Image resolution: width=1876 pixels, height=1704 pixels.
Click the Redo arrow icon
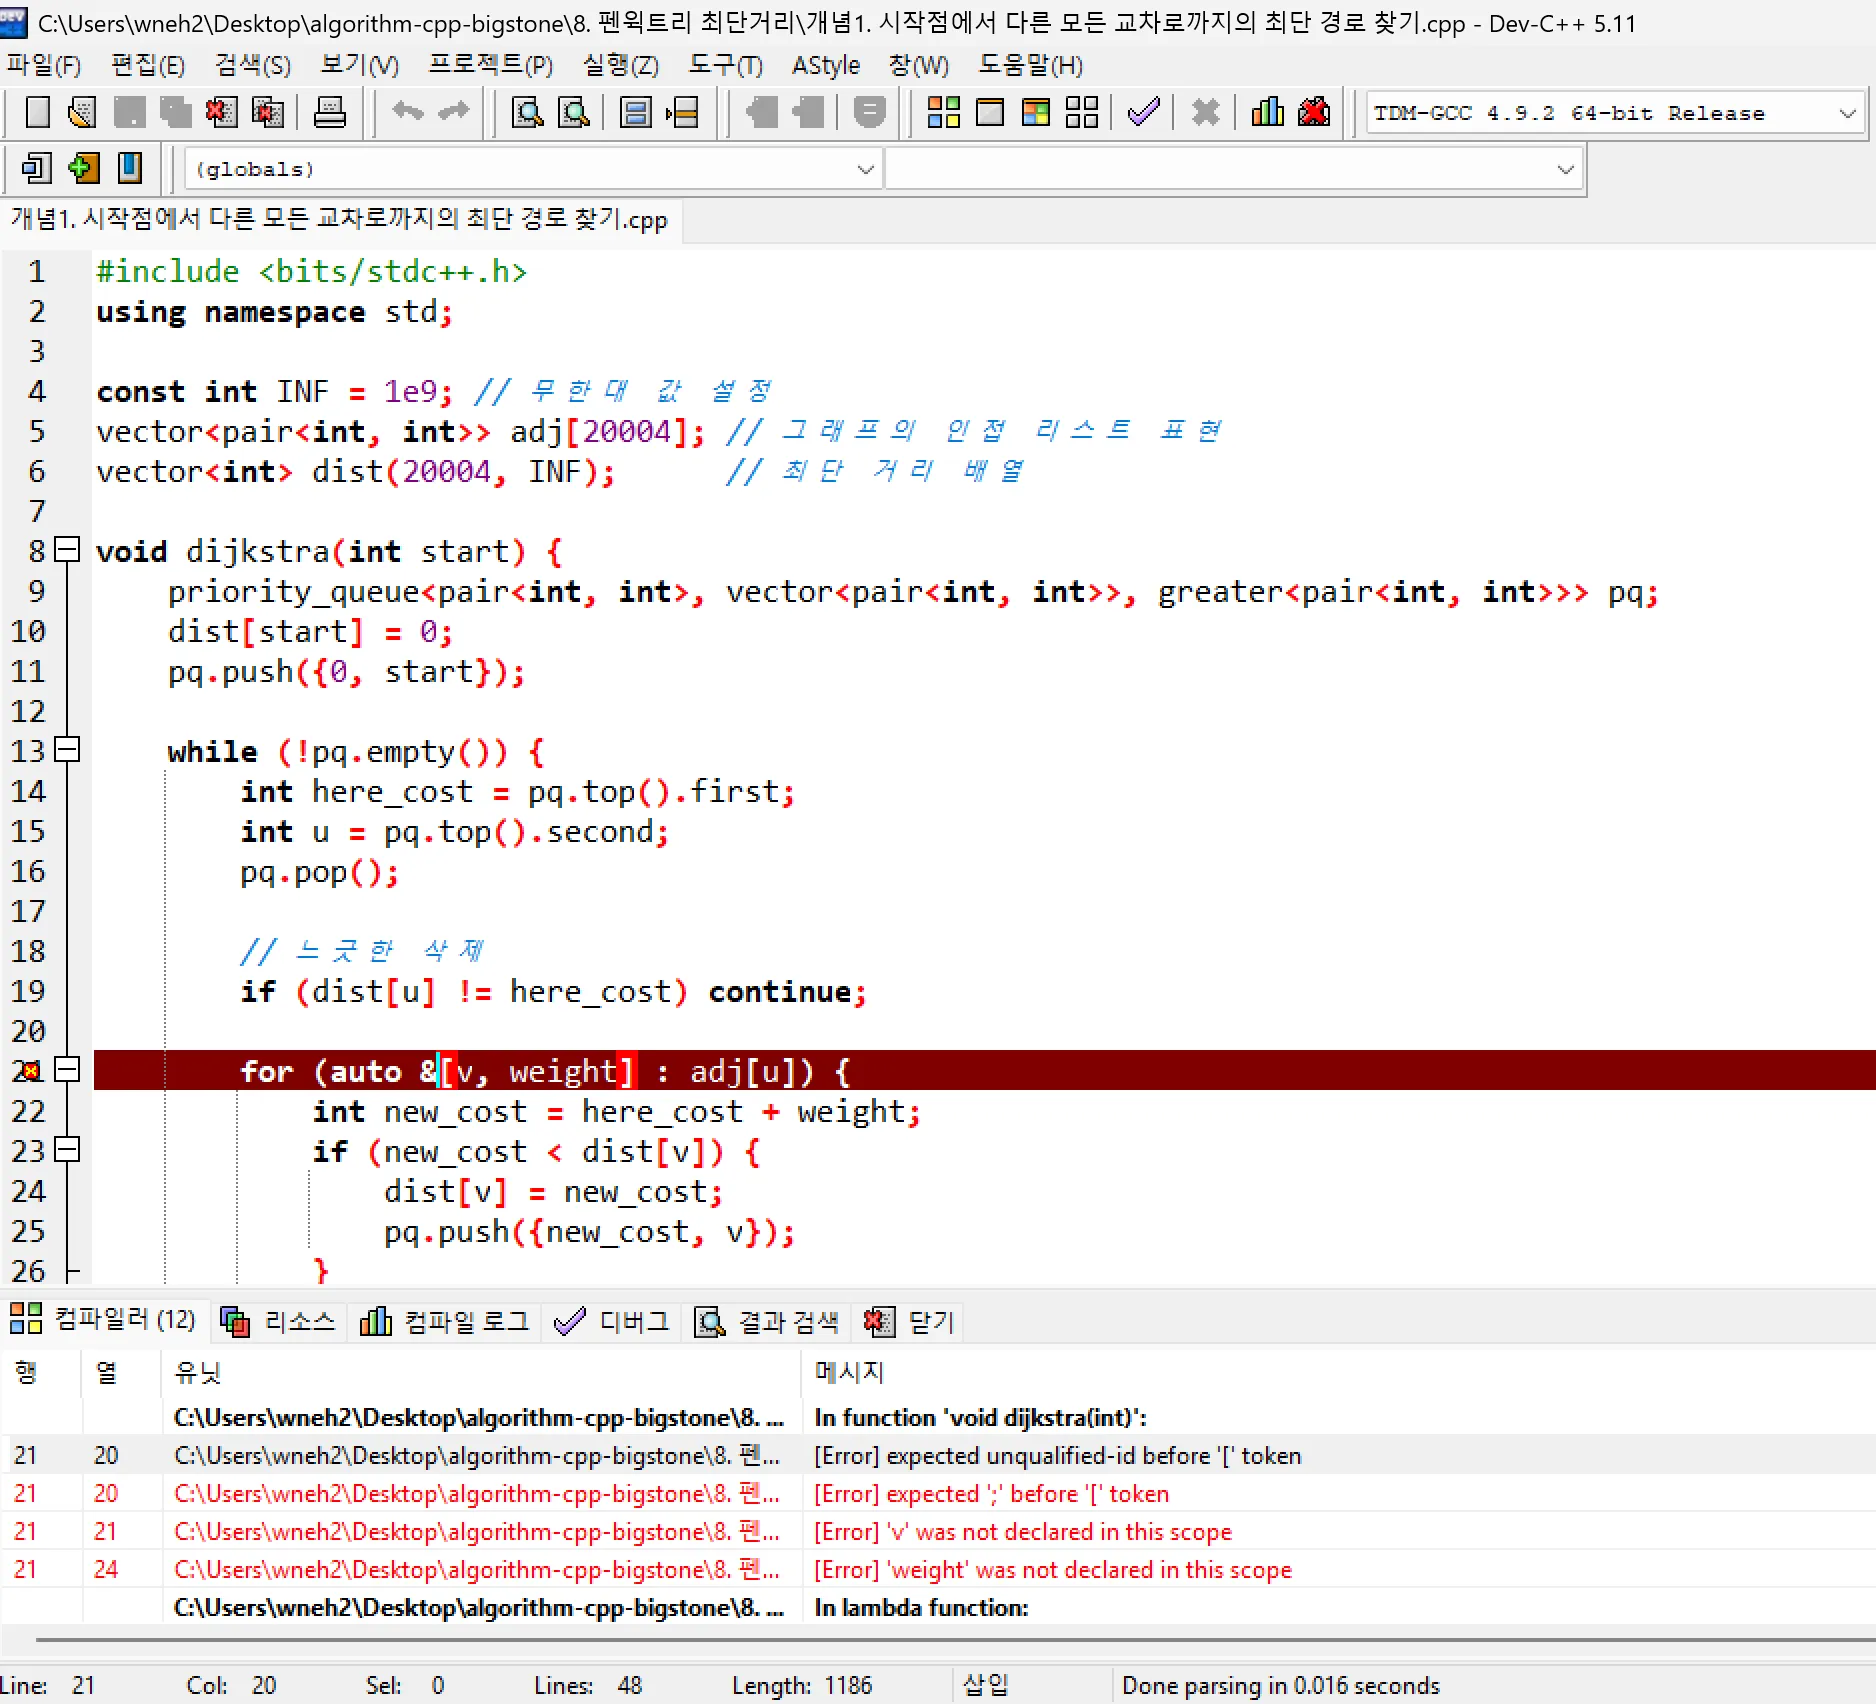click(454, 112)
